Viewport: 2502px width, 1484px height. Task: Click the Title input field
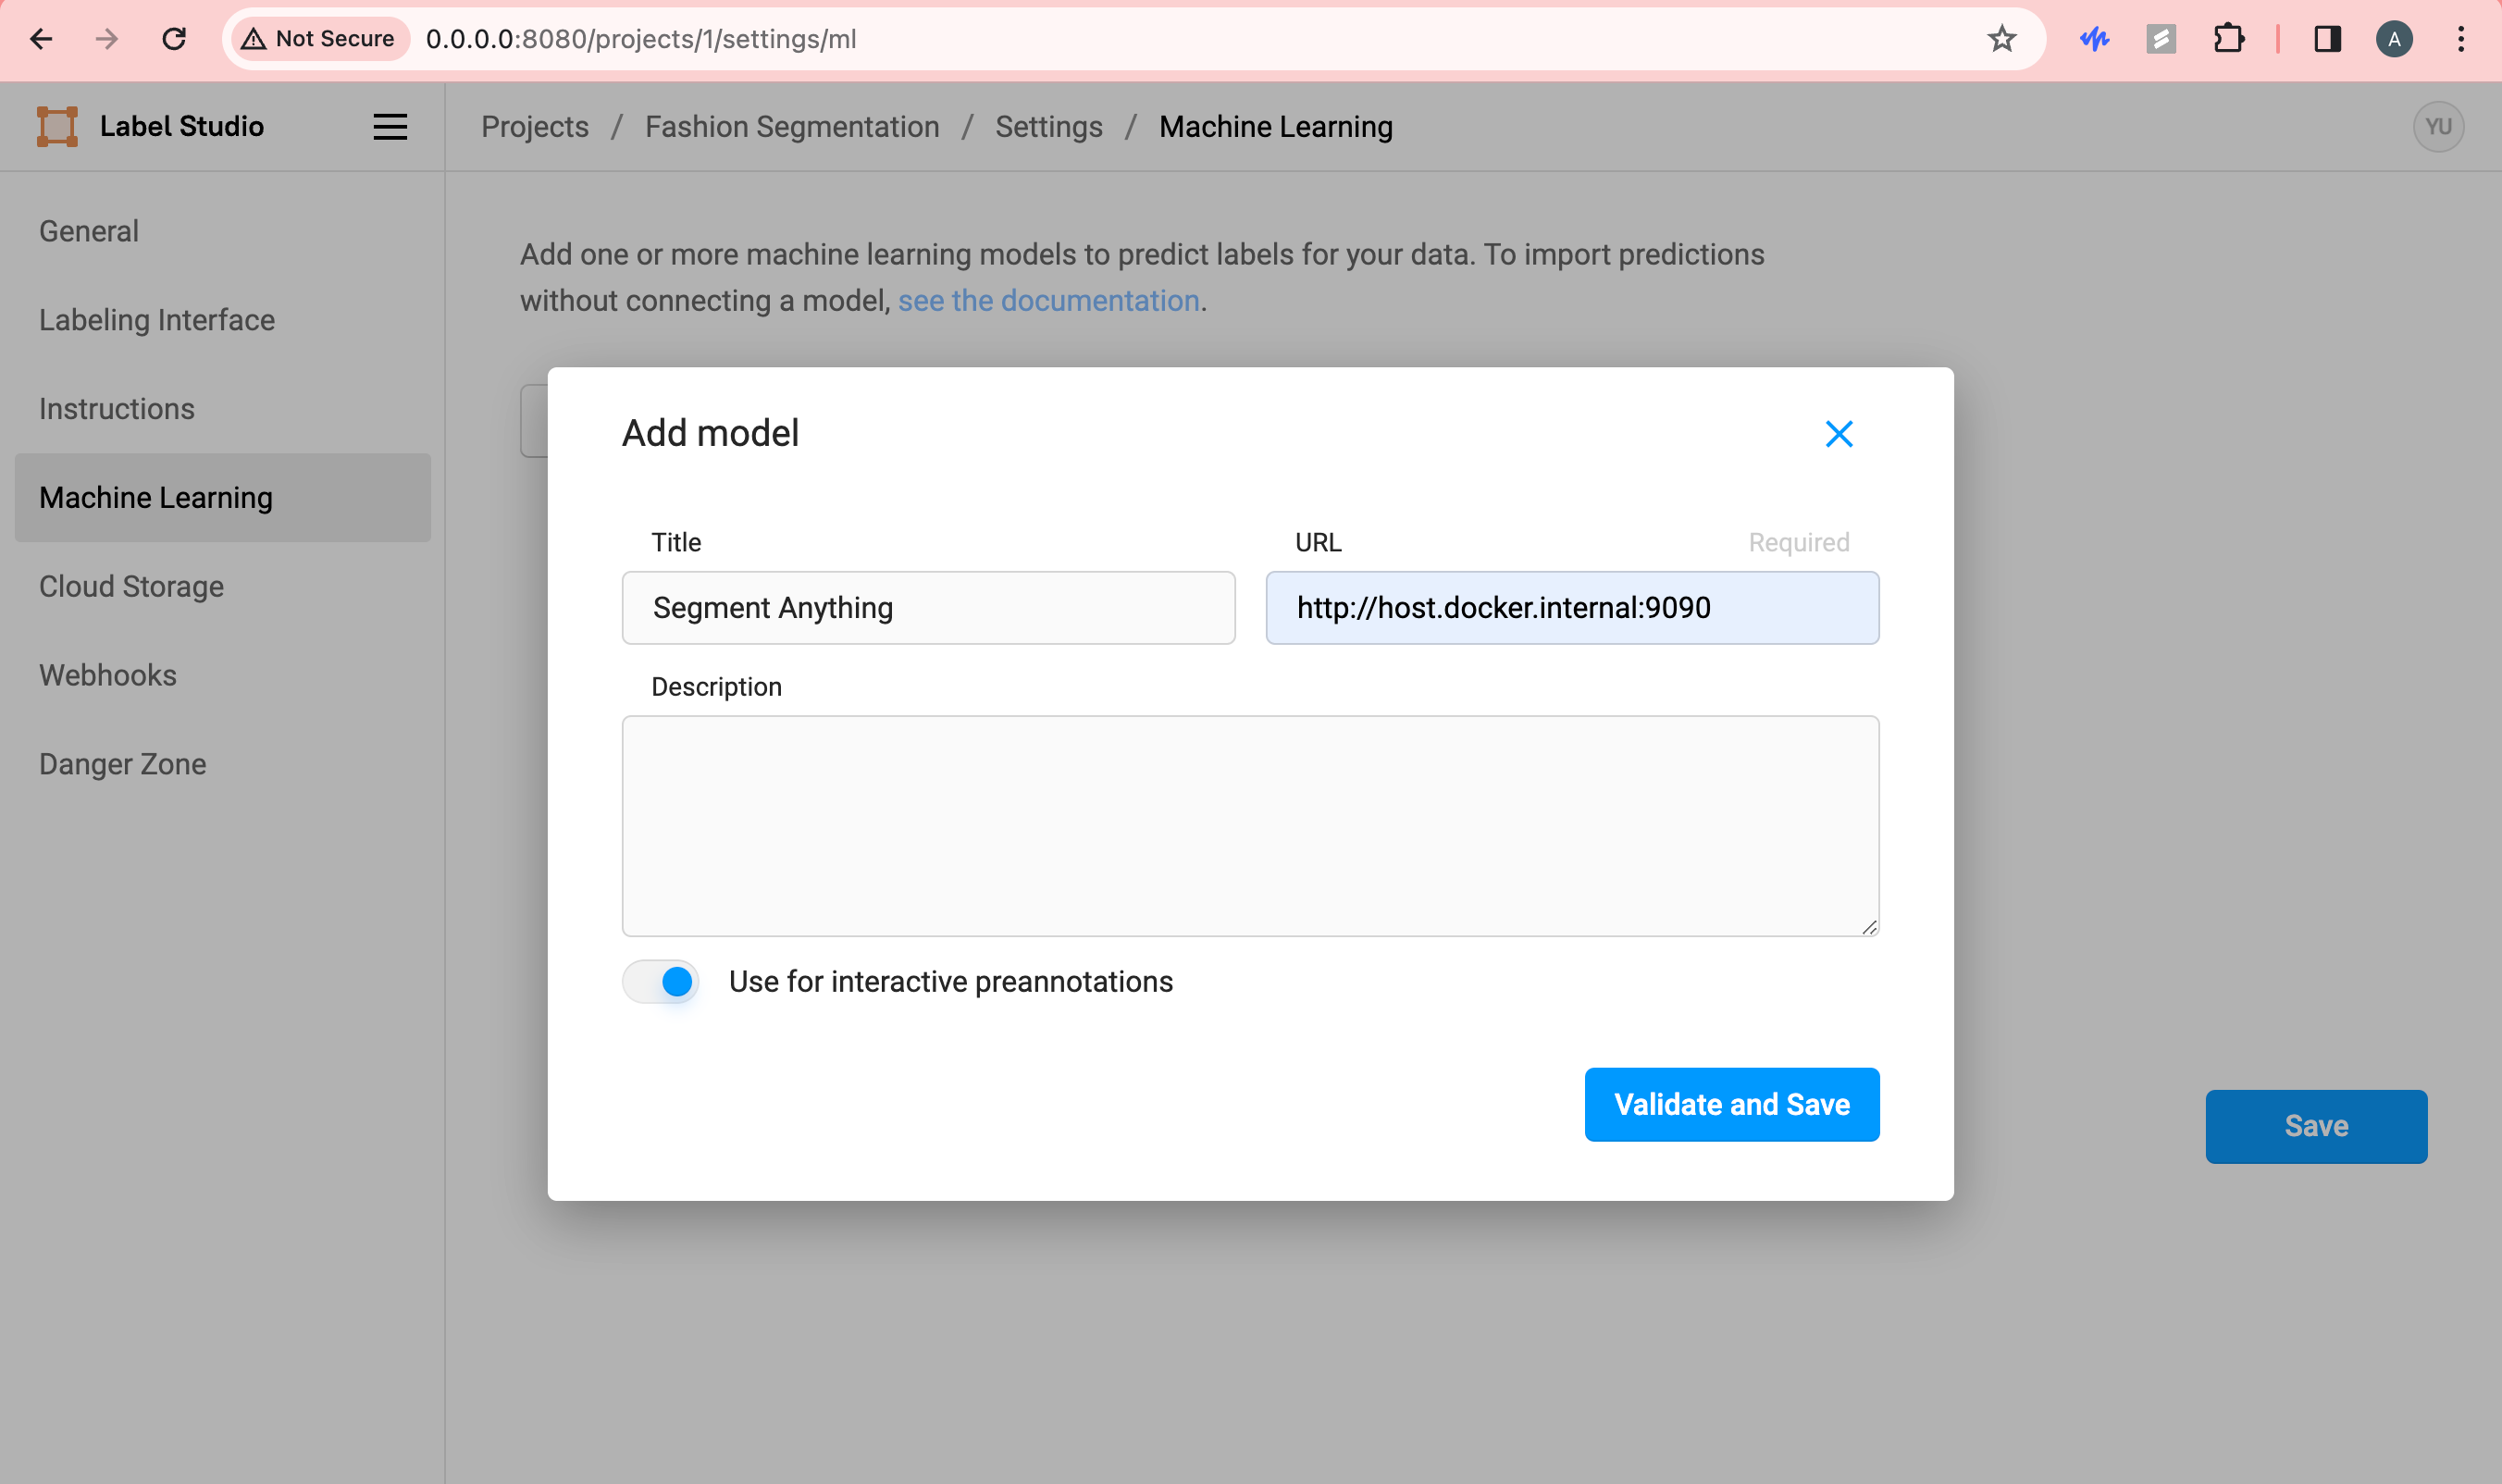(928, 608)
